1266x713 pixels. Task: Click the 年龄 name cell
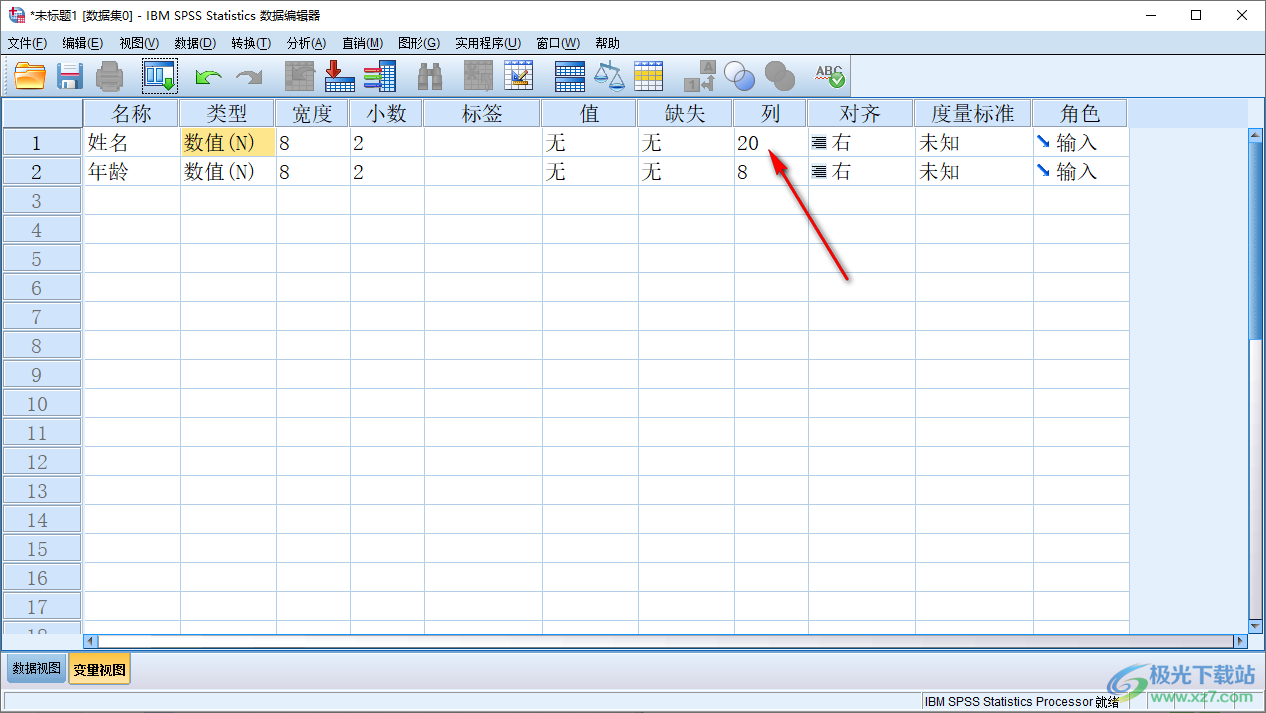coord(131,171)
